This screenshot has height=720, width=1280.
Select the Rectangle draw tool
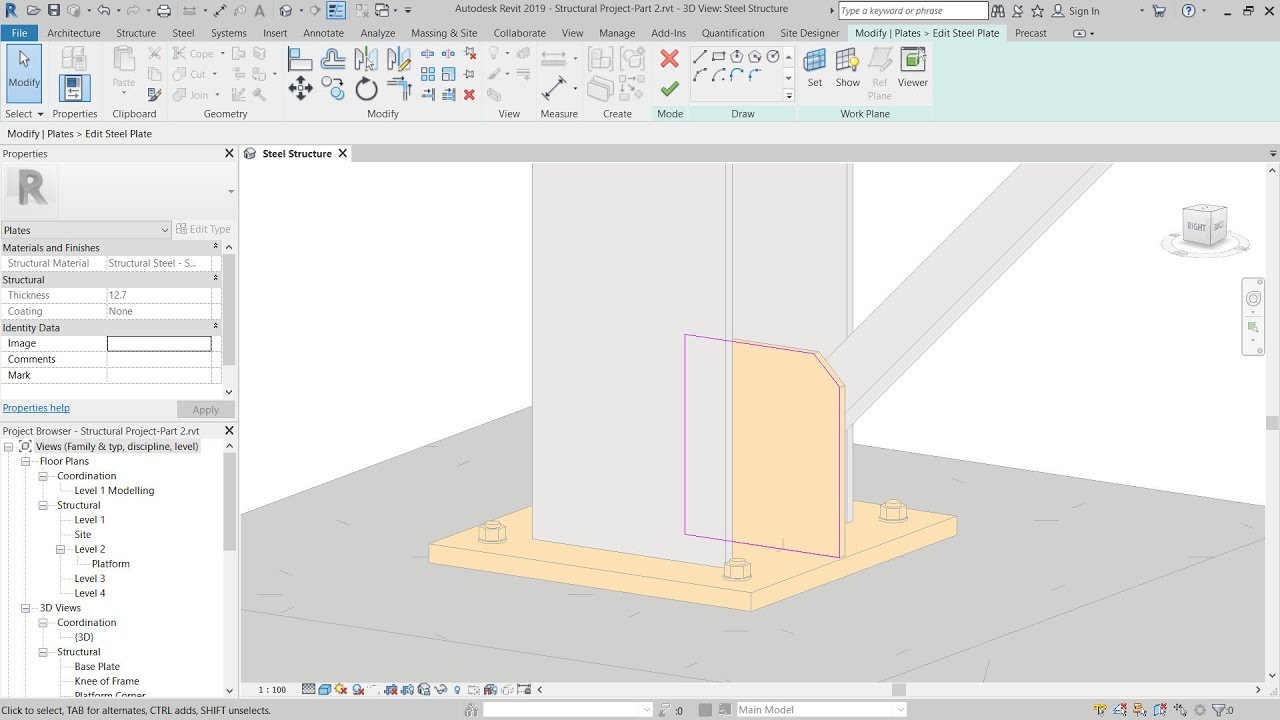tap(719, 55)
